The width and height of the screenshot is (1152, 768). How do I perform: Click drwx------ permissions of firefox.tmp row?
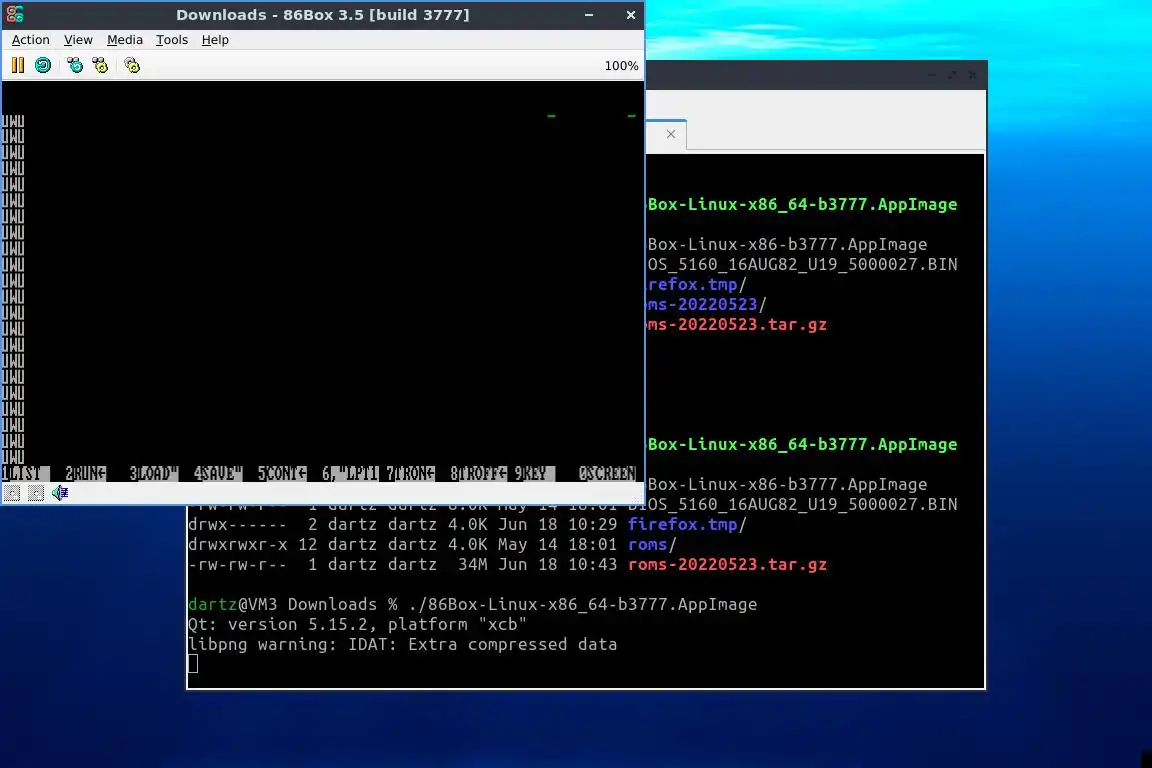pyautogui.click(x=237, y=524)
